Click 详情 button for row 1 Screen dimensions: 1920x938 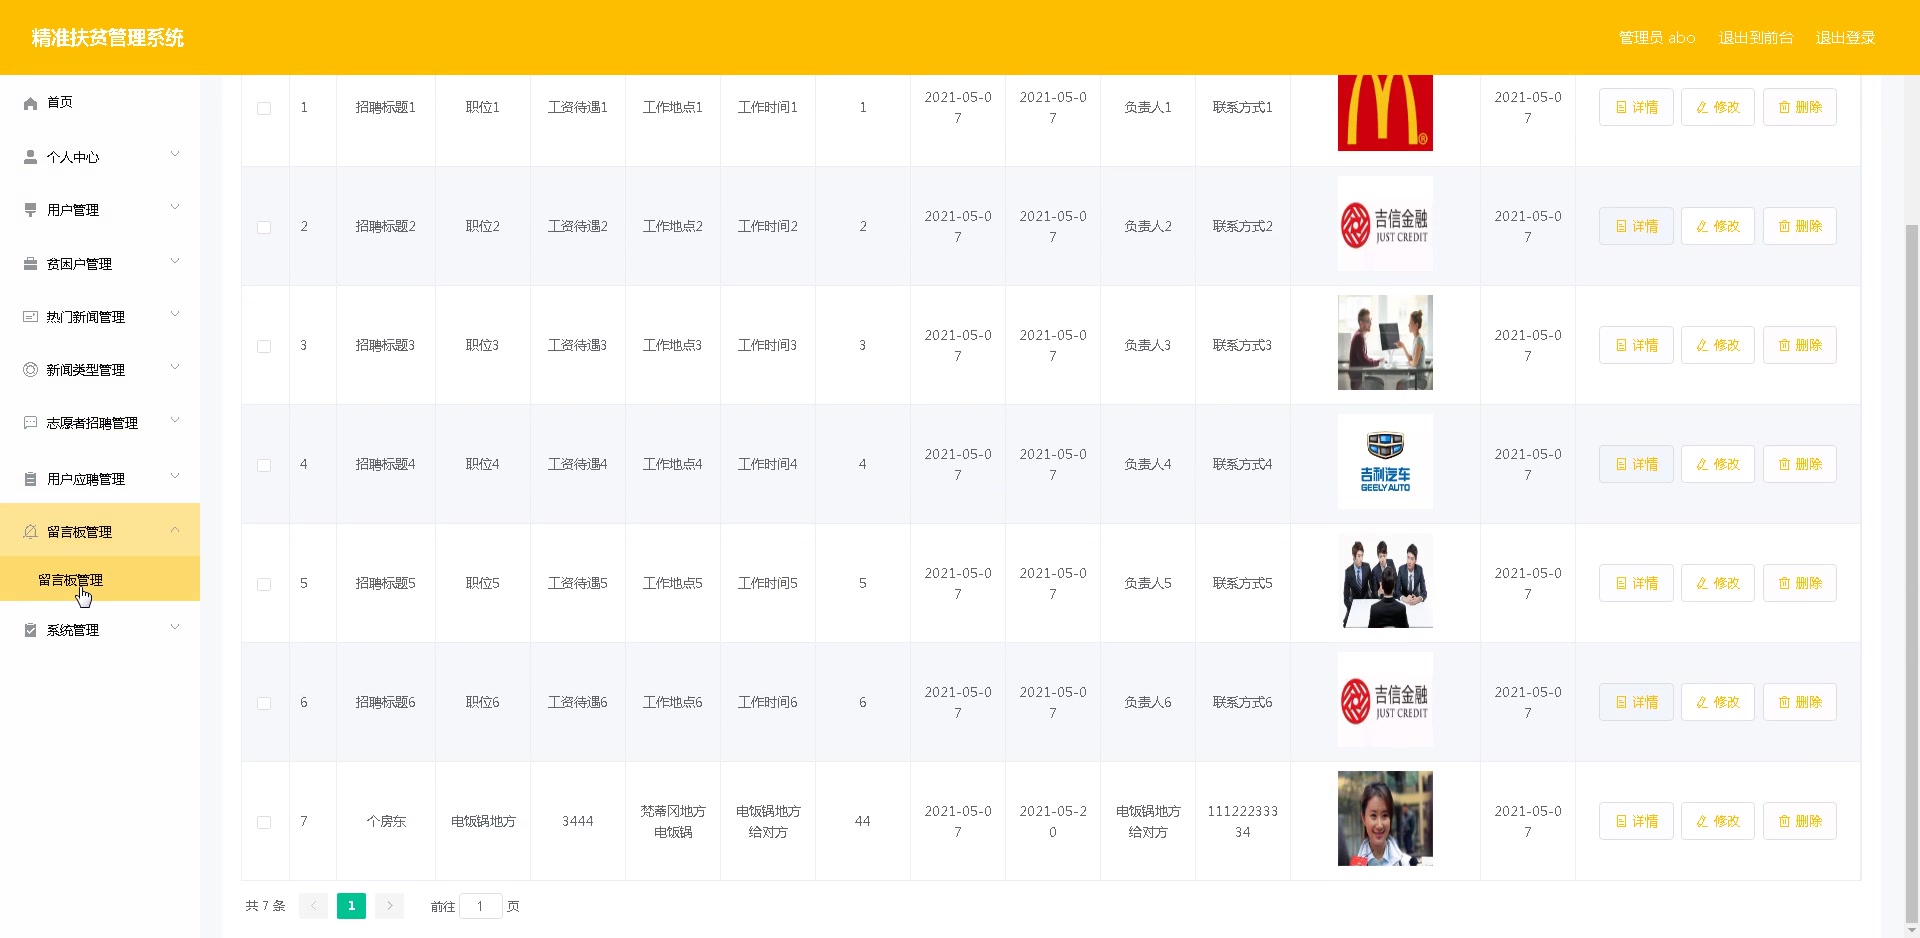(x=1636, y=107)
